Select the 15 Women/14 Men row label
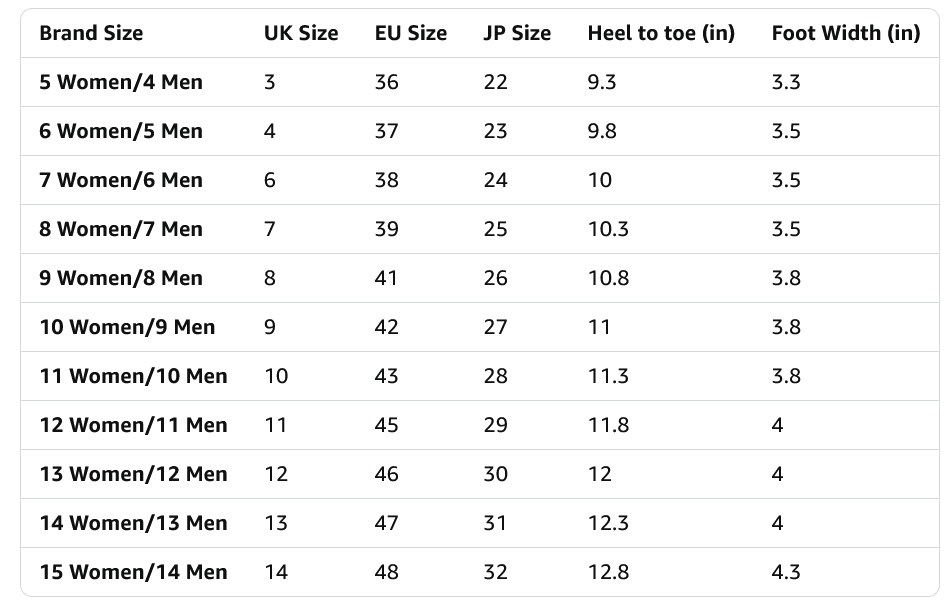The height and width of the screenshot is (612, 951). click(133, 572)
